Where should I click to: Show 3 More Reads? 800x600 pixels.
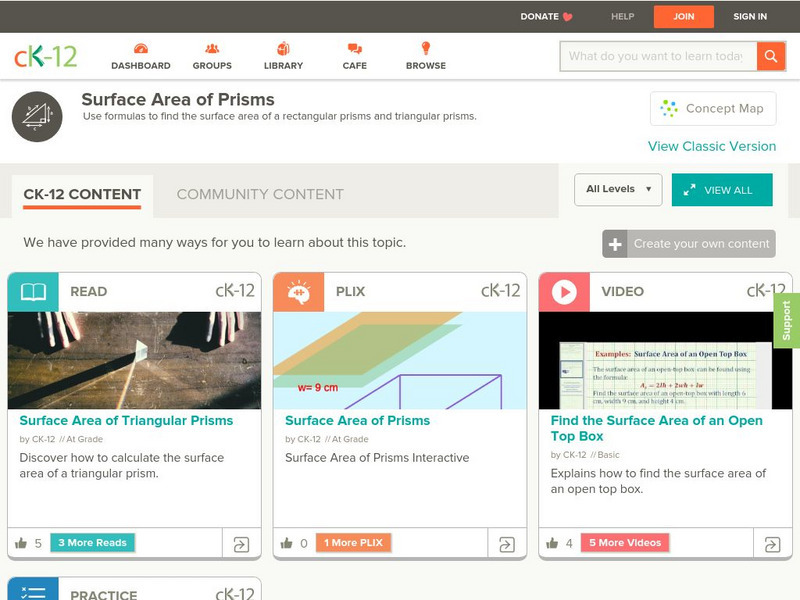coord(92,543)
